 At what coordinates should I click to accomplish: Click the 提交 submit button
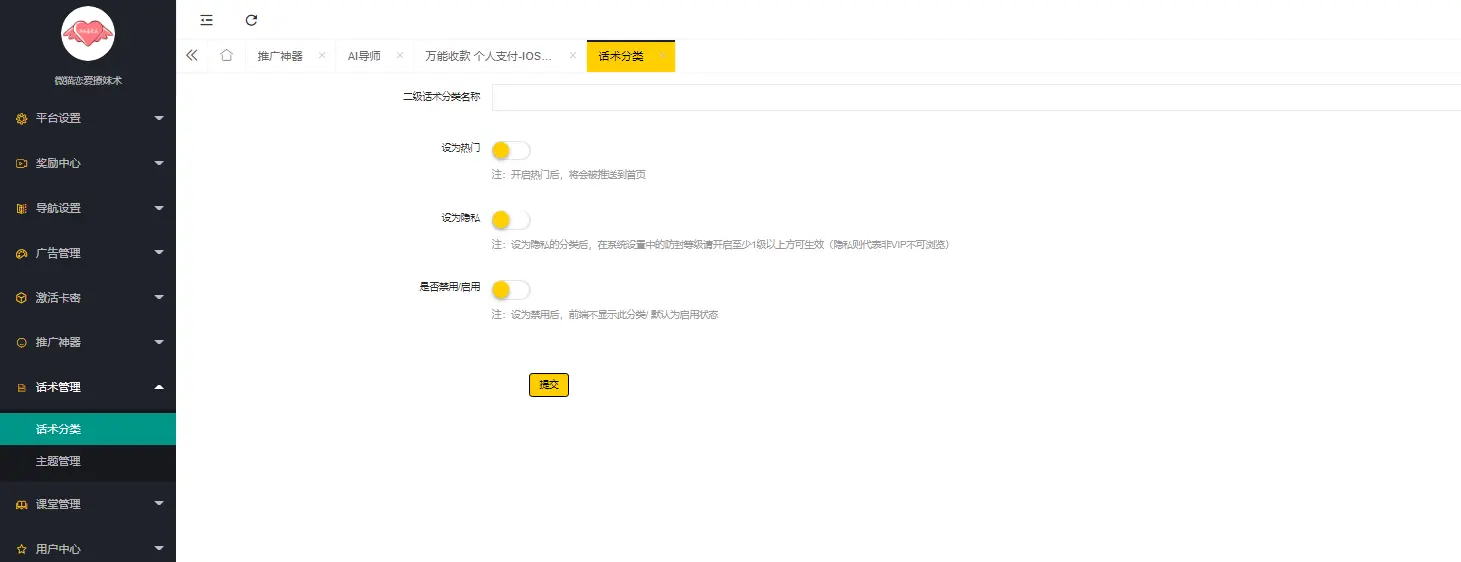point(549,385)
